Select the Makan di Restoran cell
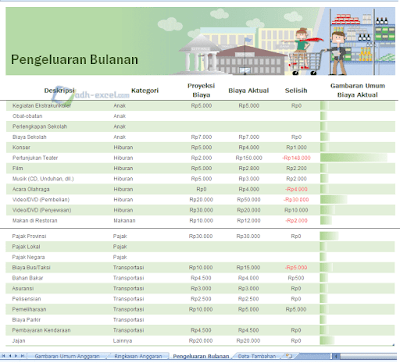The width and height of the screenshot is (400, 363). (x=35, y=220)
